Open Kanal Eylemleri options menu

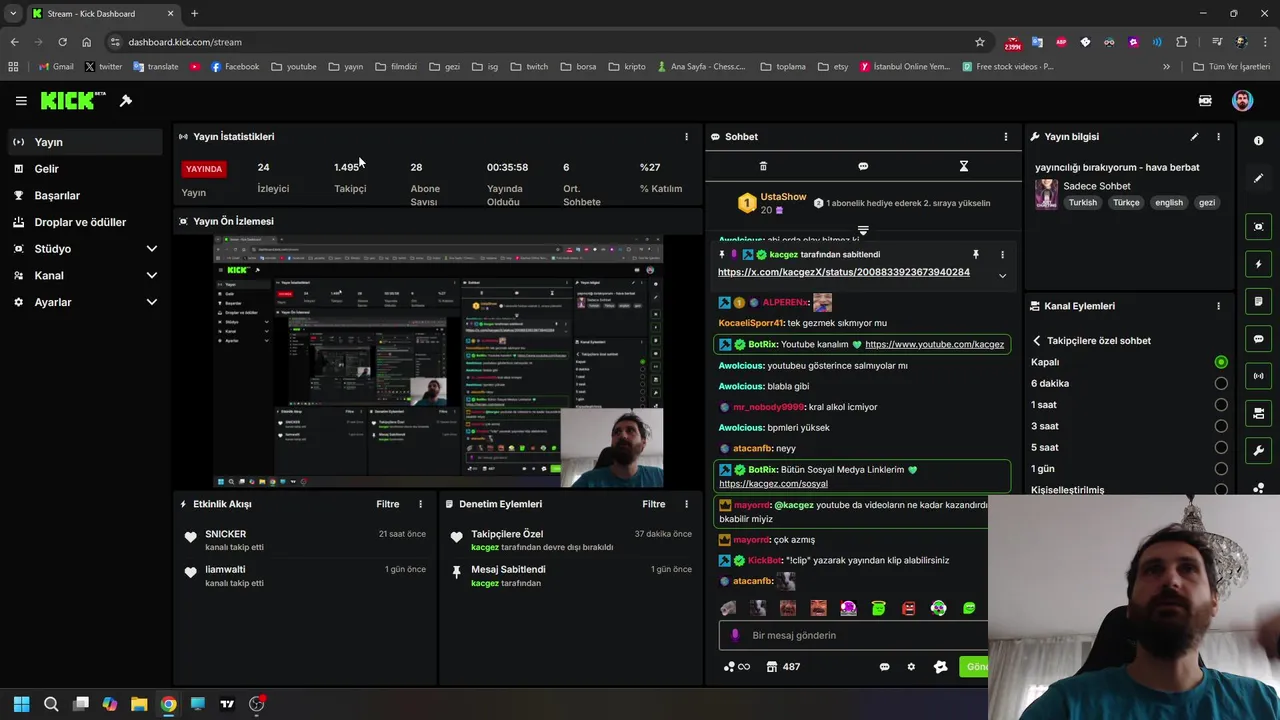1218,306
